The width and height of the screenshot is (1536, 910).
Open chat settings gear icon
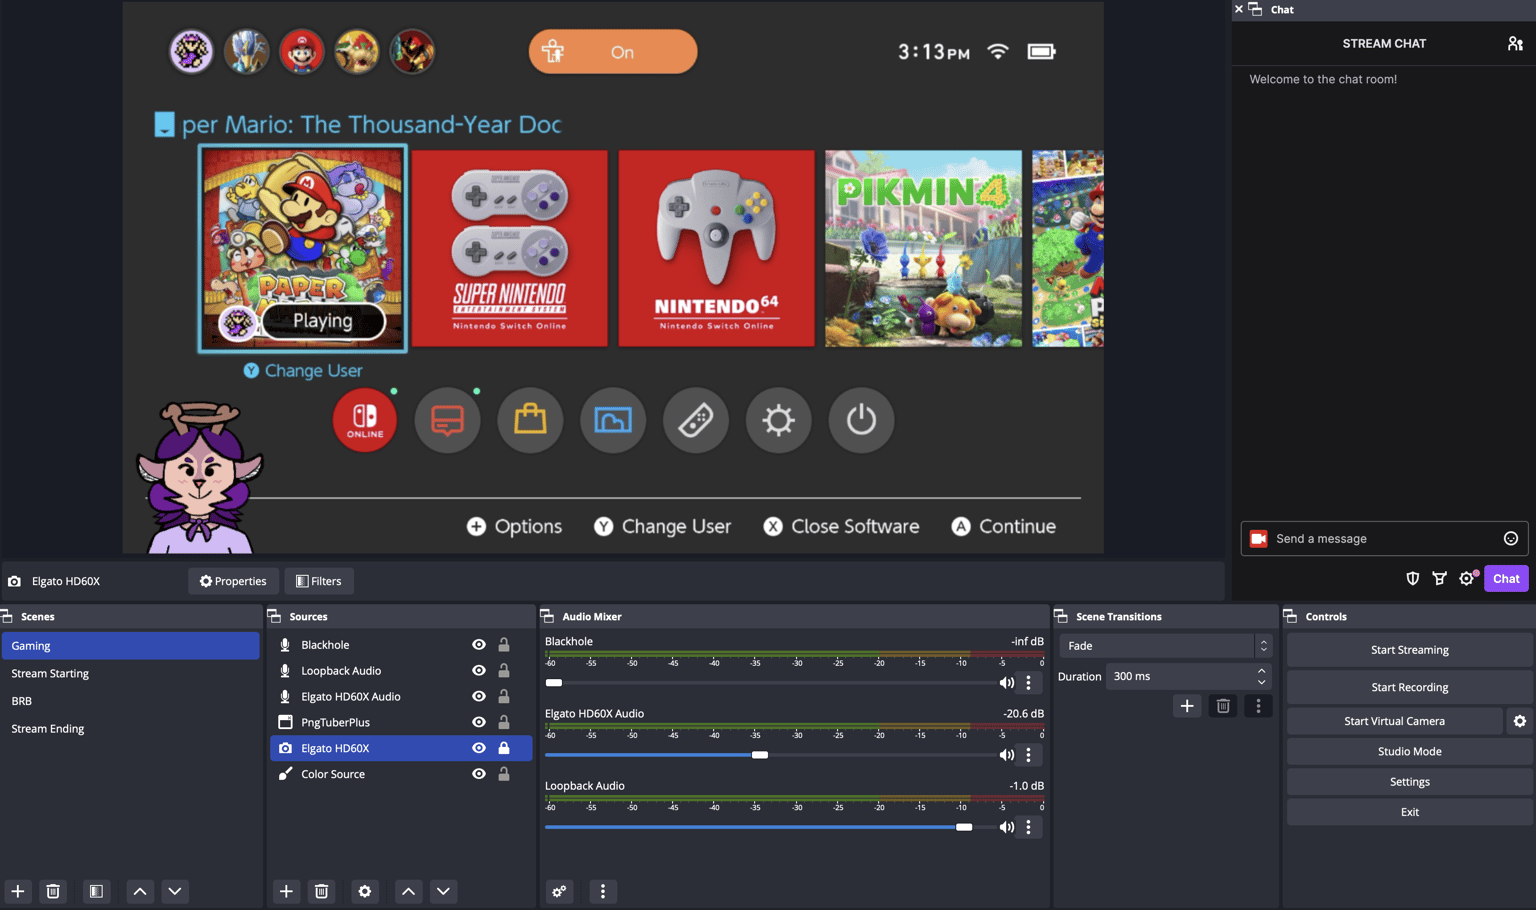tap(1467, 578)
